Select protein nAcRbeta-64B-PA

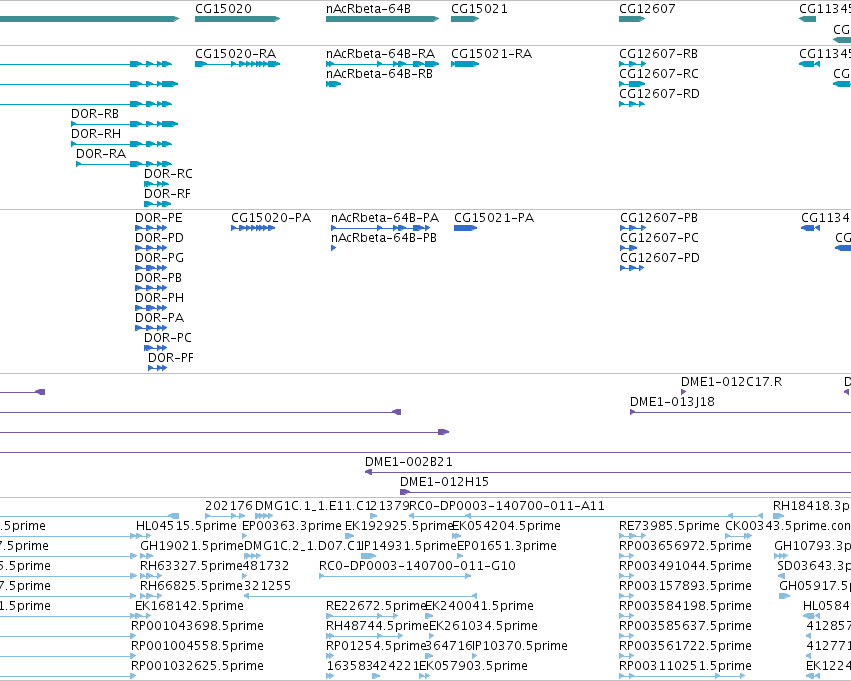385,218
